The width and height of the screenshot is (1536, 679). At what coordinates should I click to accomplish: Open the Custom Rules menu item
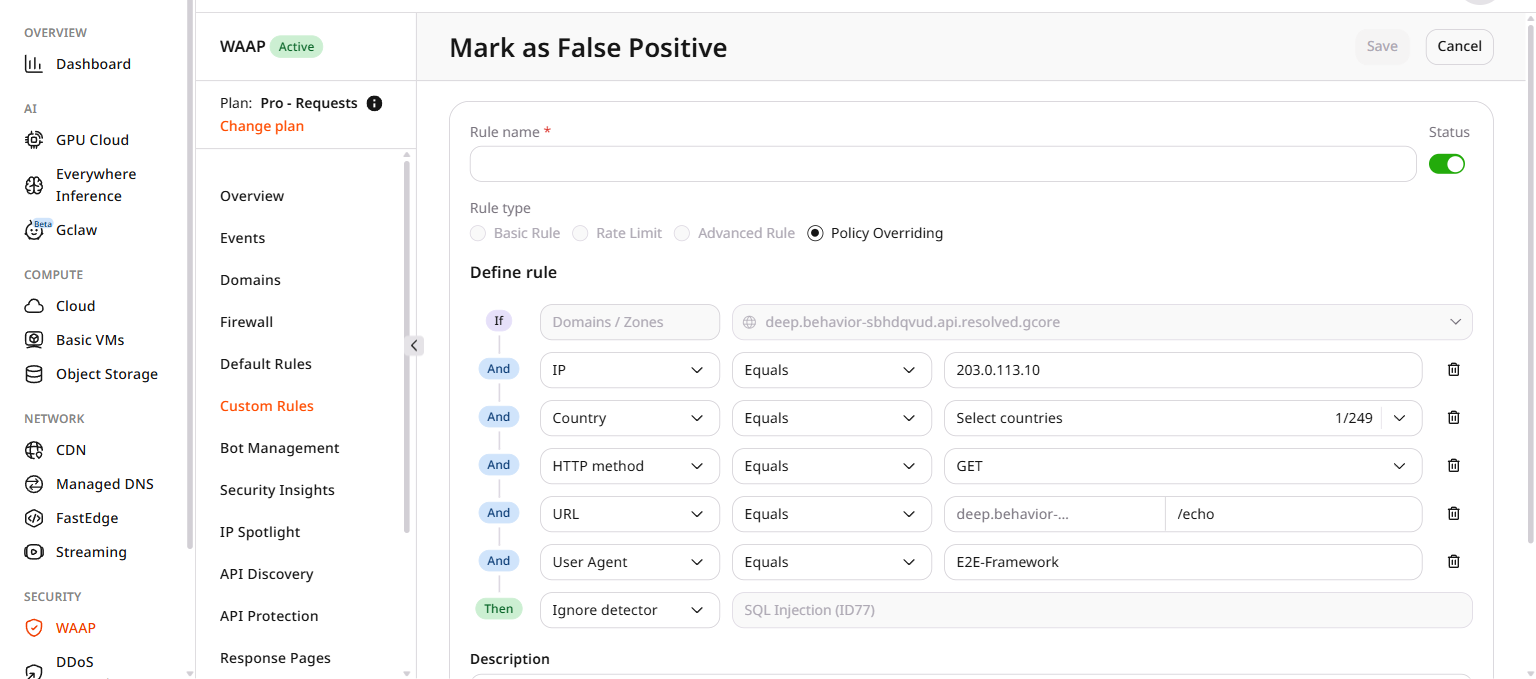pyautogui.click(x=267, y=406)
